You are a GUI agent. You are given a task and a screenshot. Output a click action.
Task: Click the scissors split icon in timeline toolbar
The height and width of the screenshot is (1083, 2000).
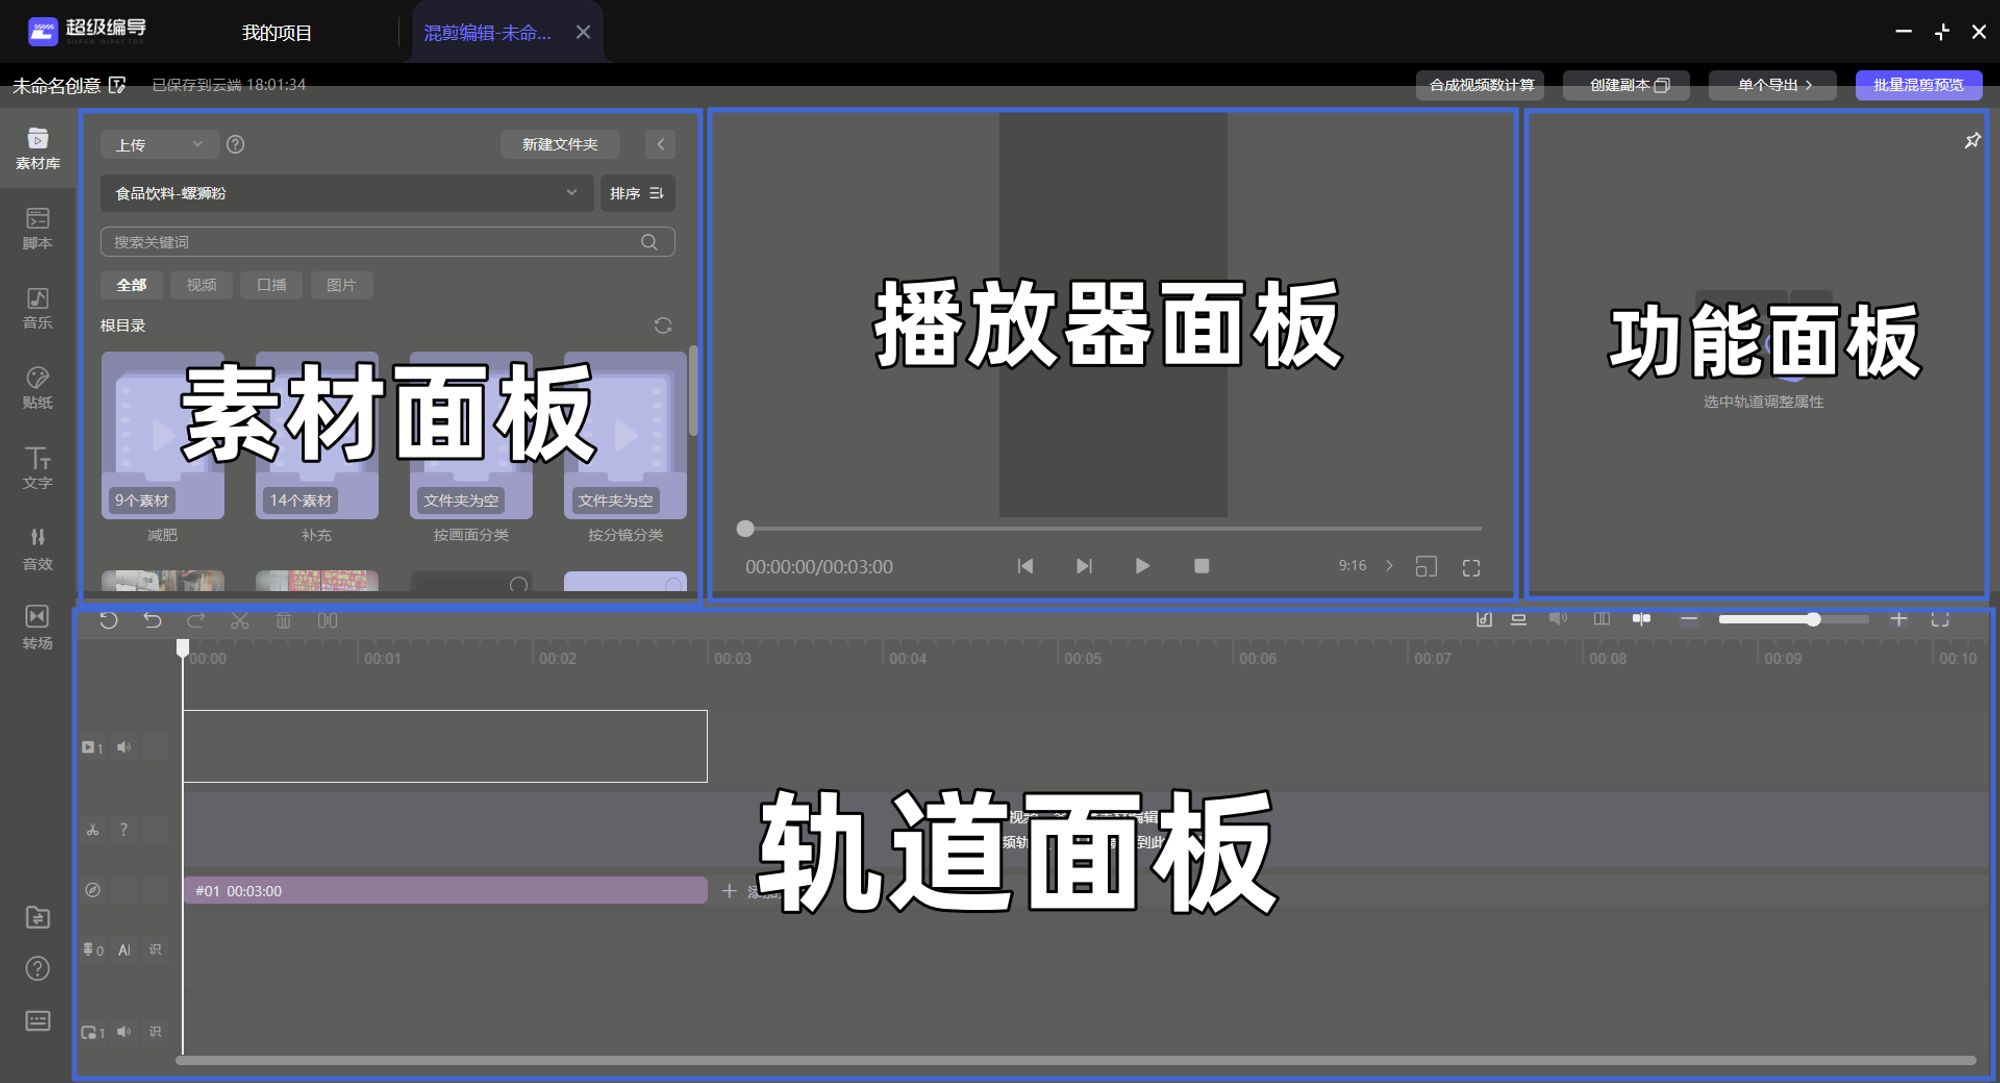click(240, 621)
